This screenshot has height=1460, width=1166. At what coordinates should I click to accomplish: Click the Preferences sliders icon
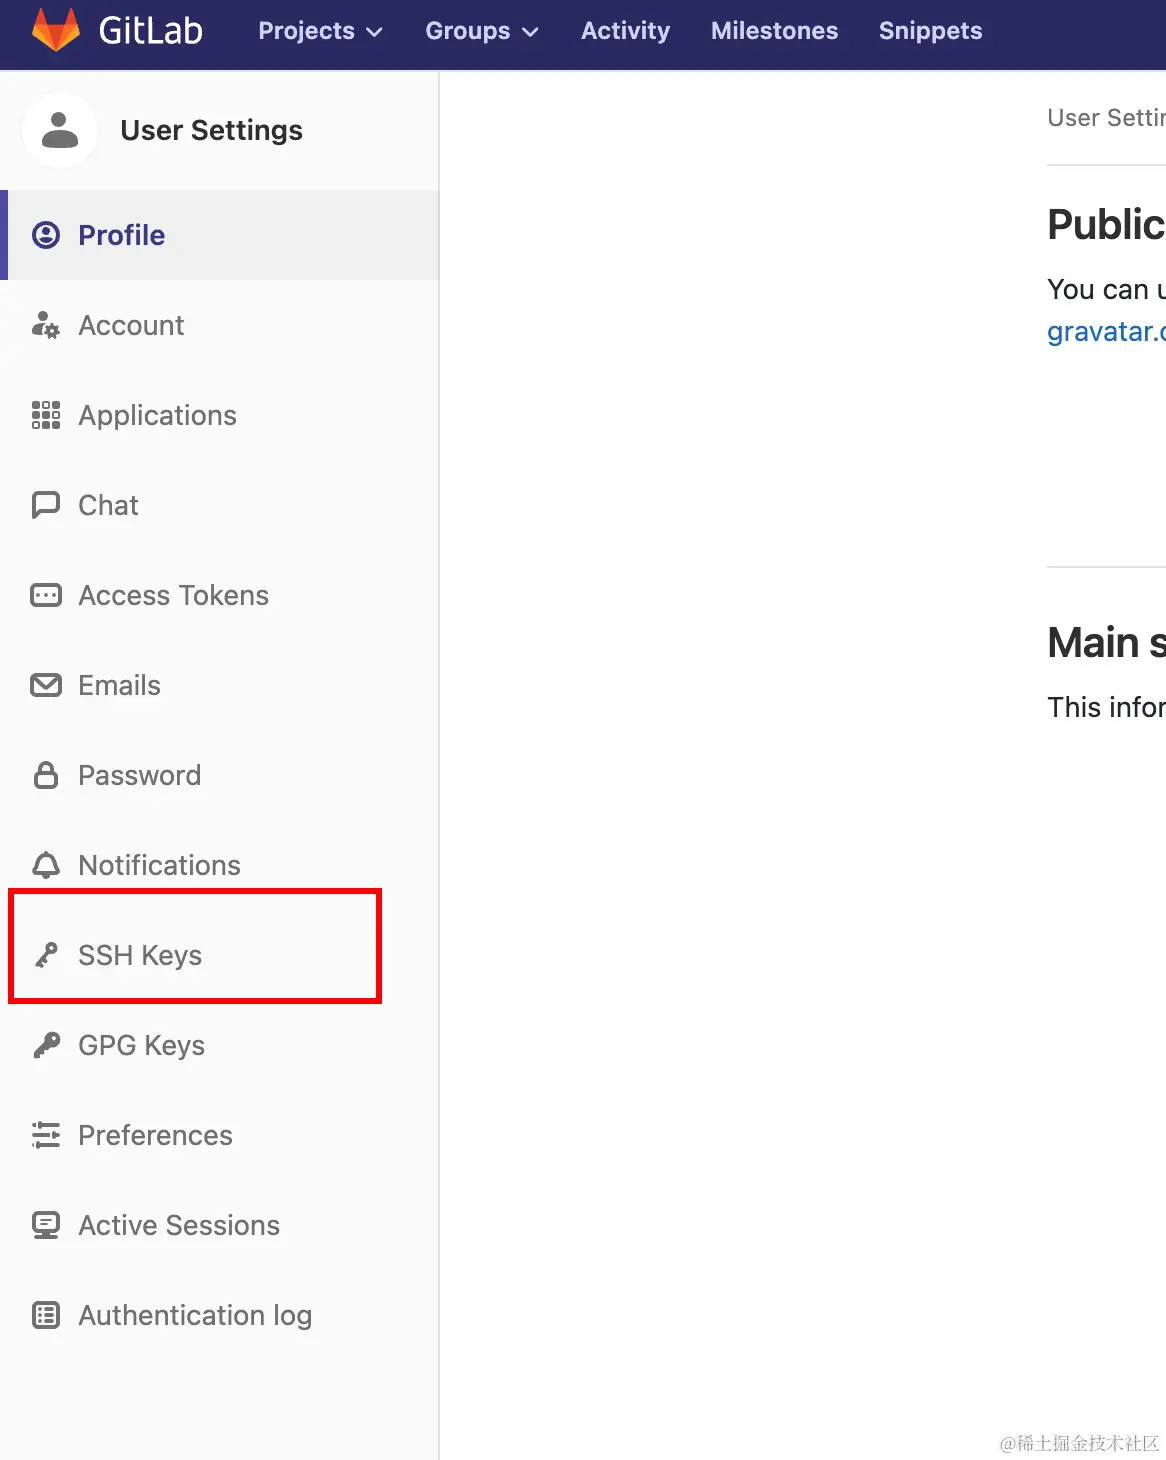pyautogui.click(x=46, y=1135)
